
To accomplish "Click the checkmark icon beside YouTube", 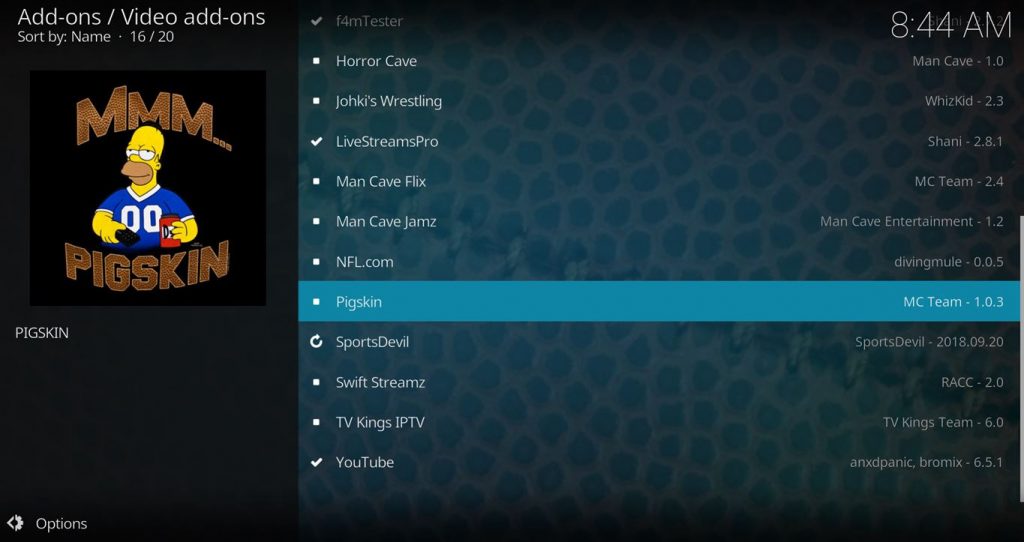I will (317, 462).
